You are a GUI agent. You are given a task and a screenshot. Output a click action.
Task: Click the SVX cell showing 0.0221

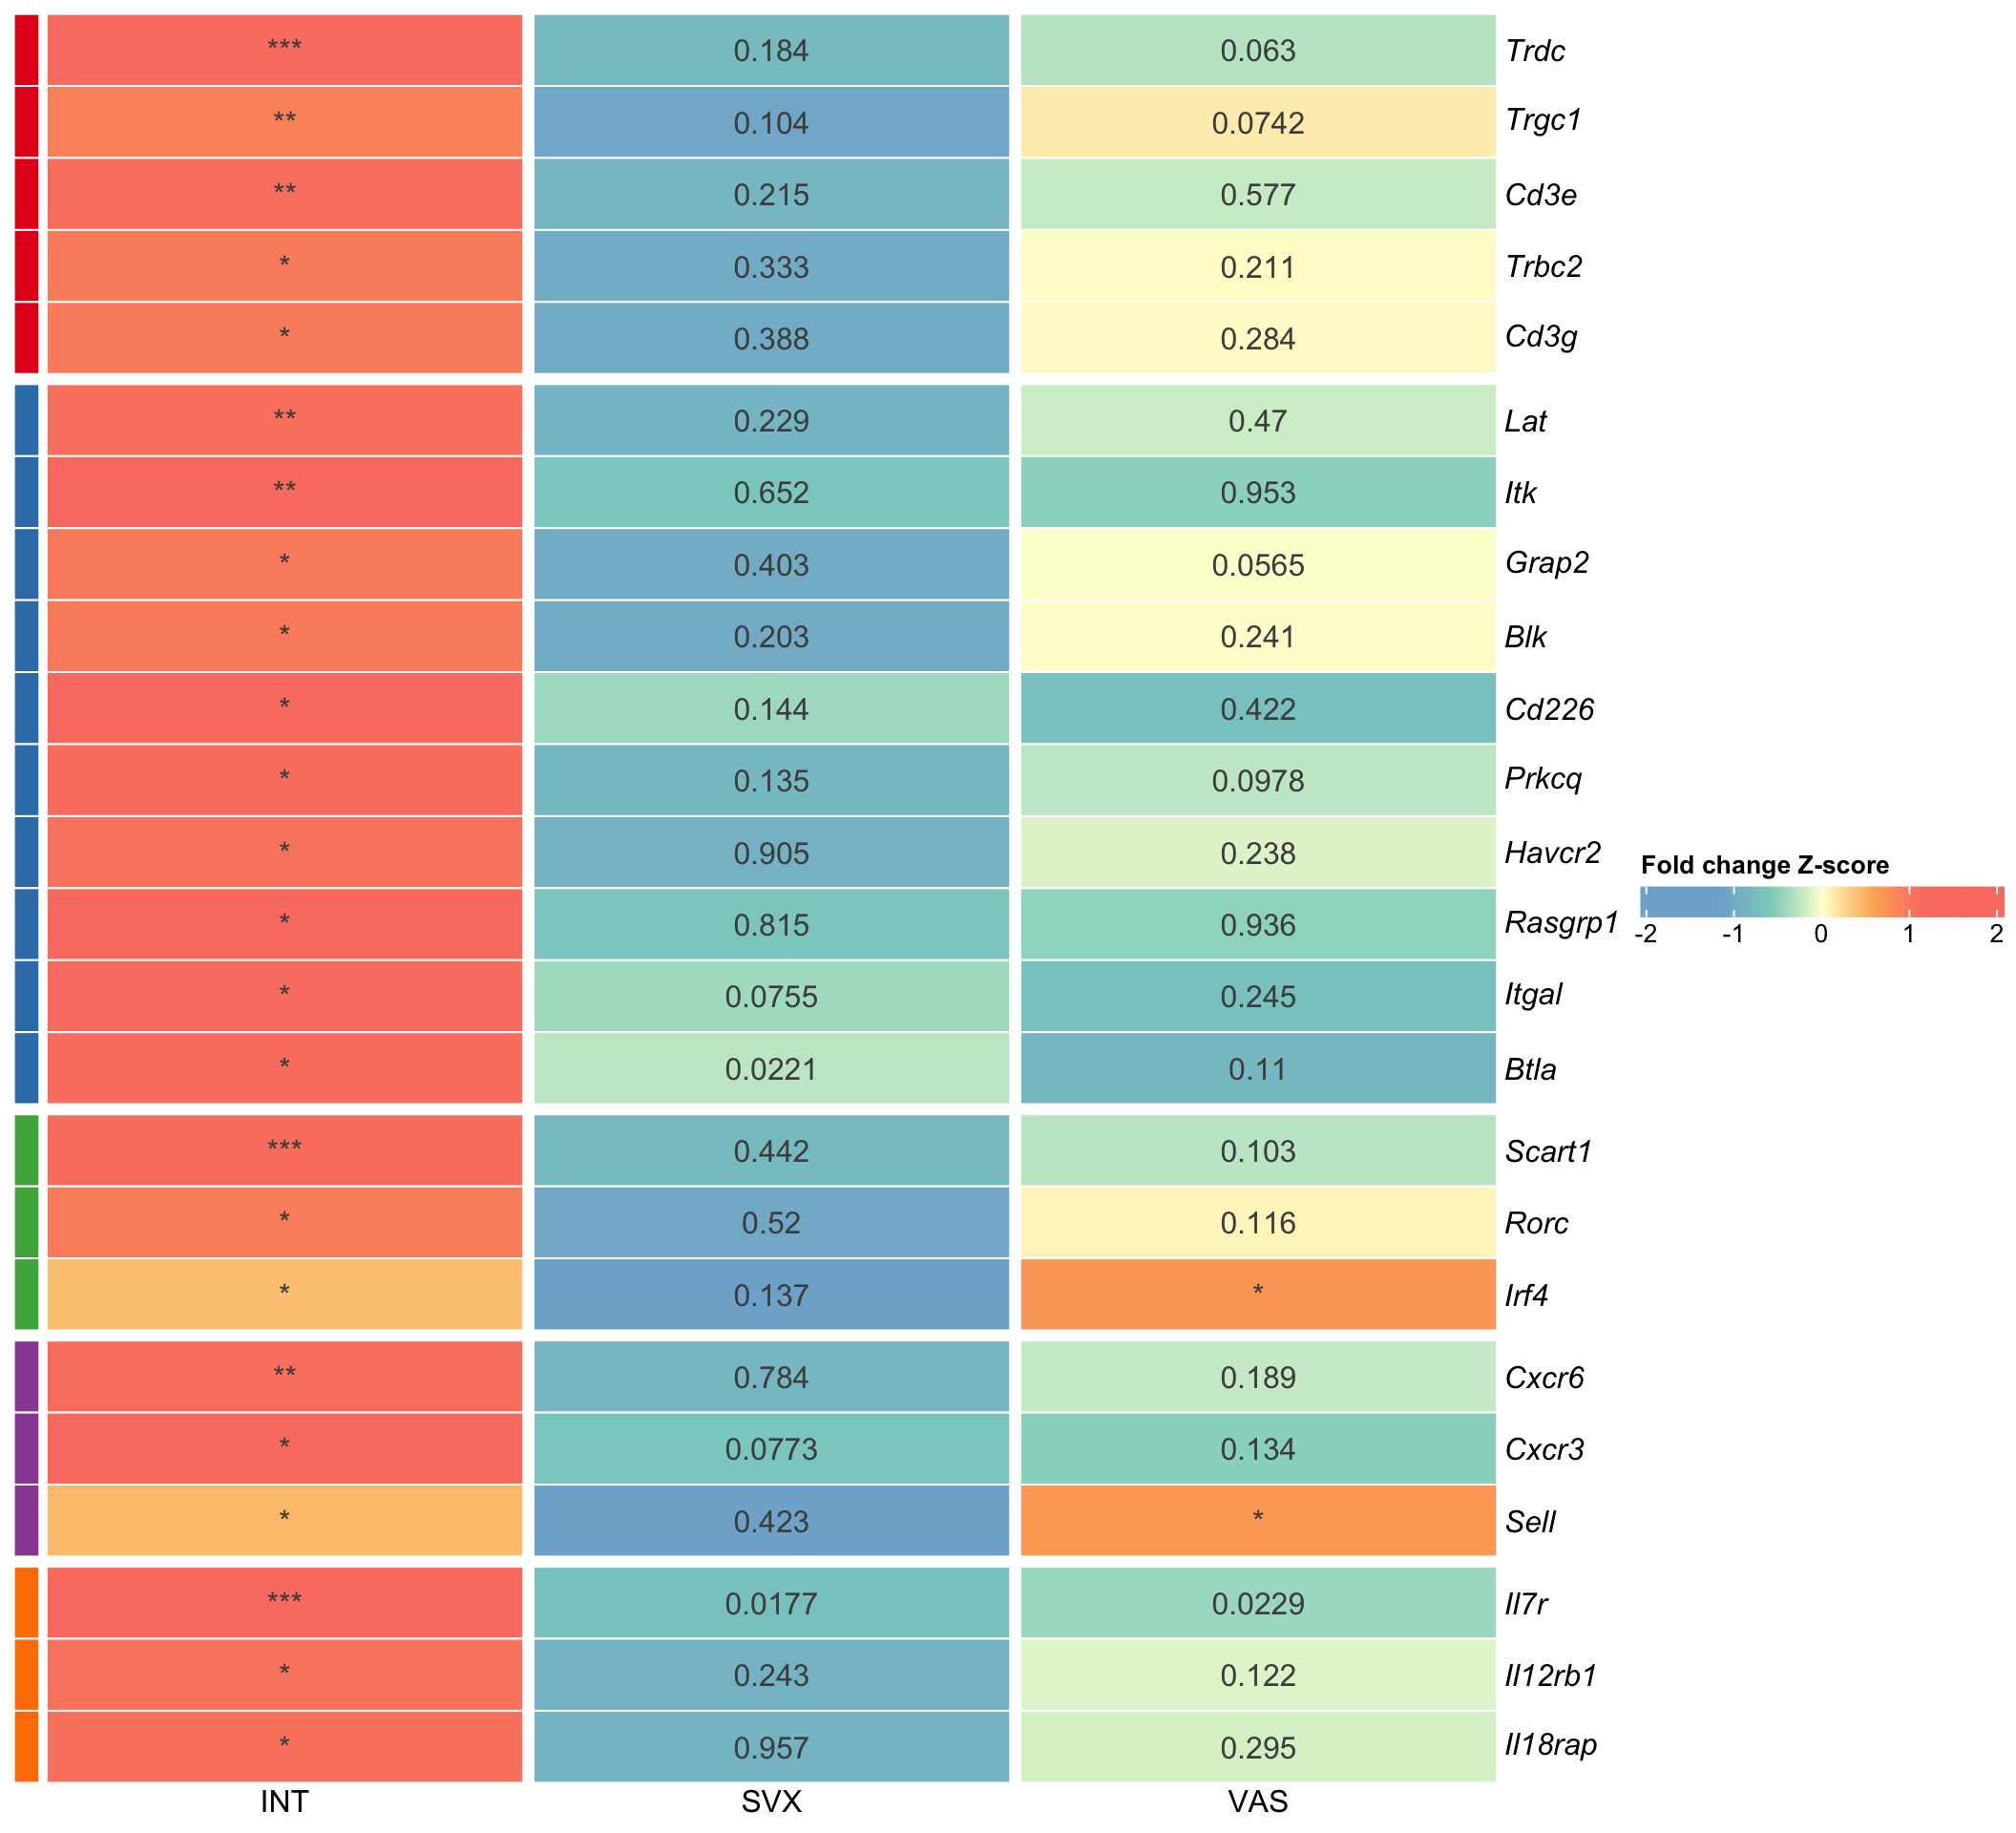pyautogui.click(x=771, y=1069)
